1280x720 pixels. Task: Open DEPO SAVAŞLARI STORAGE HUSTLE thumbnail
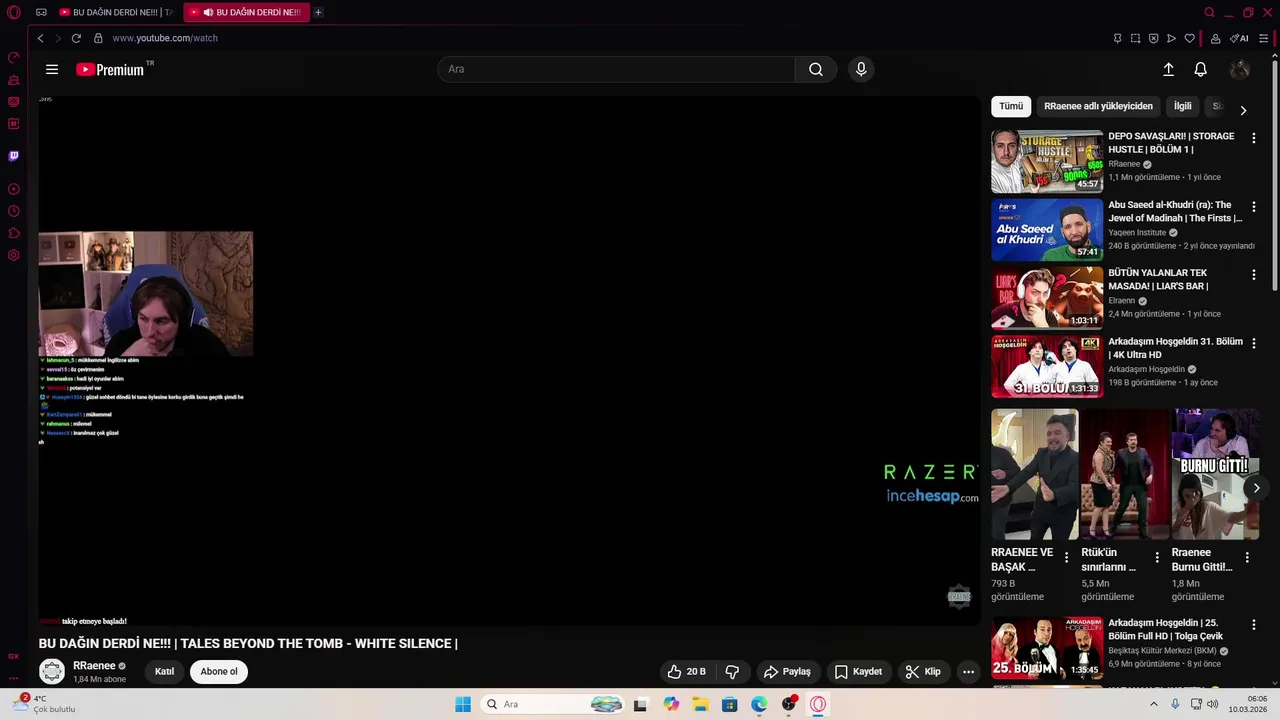[1047, 161]
